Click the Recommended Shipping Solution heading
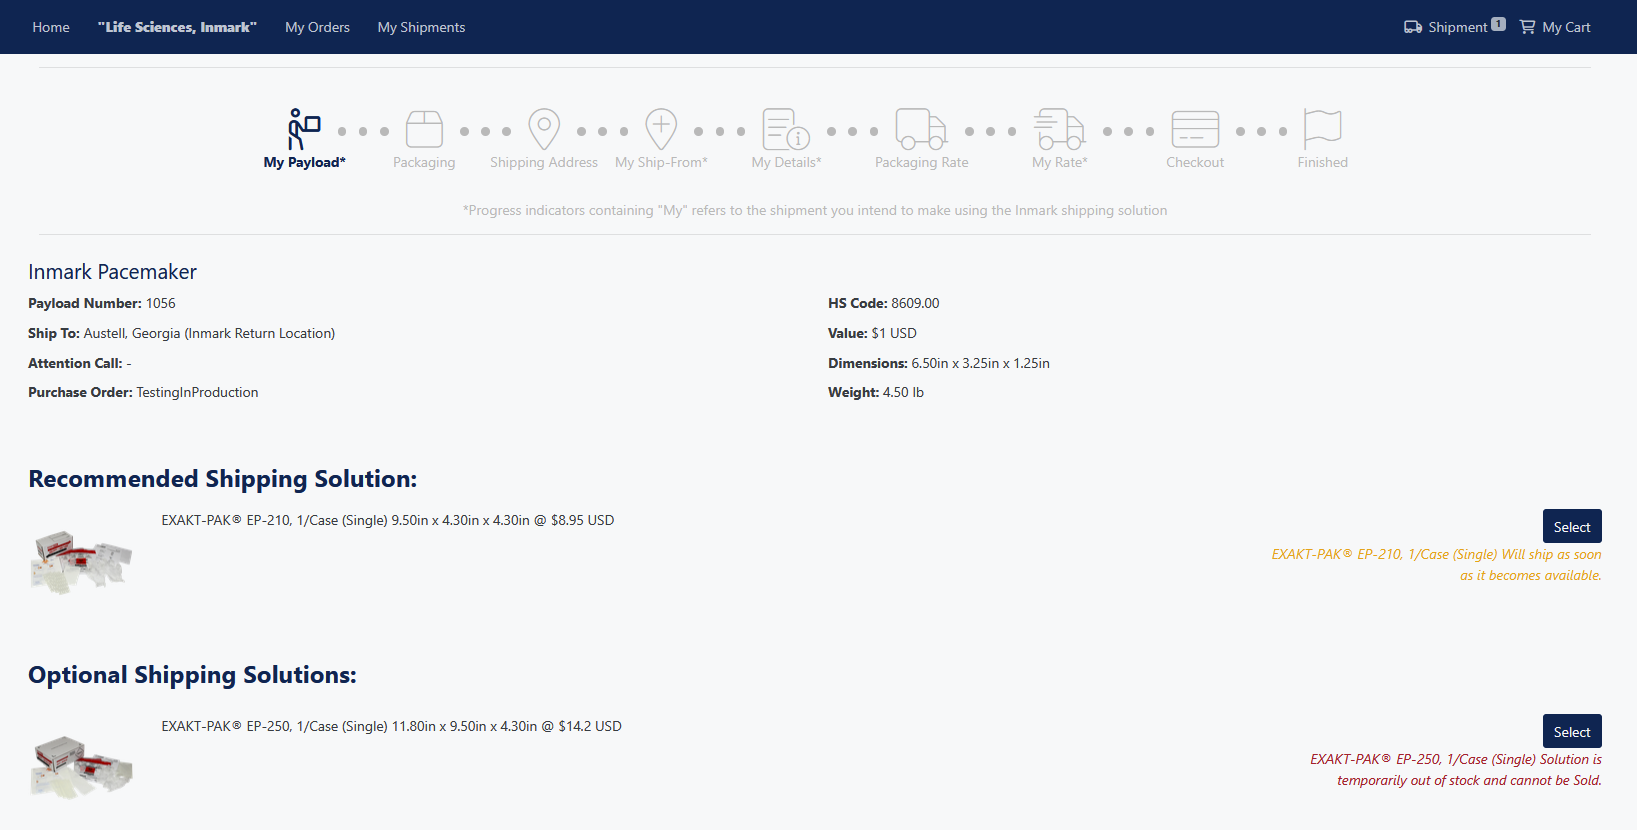 pos(222,479)
